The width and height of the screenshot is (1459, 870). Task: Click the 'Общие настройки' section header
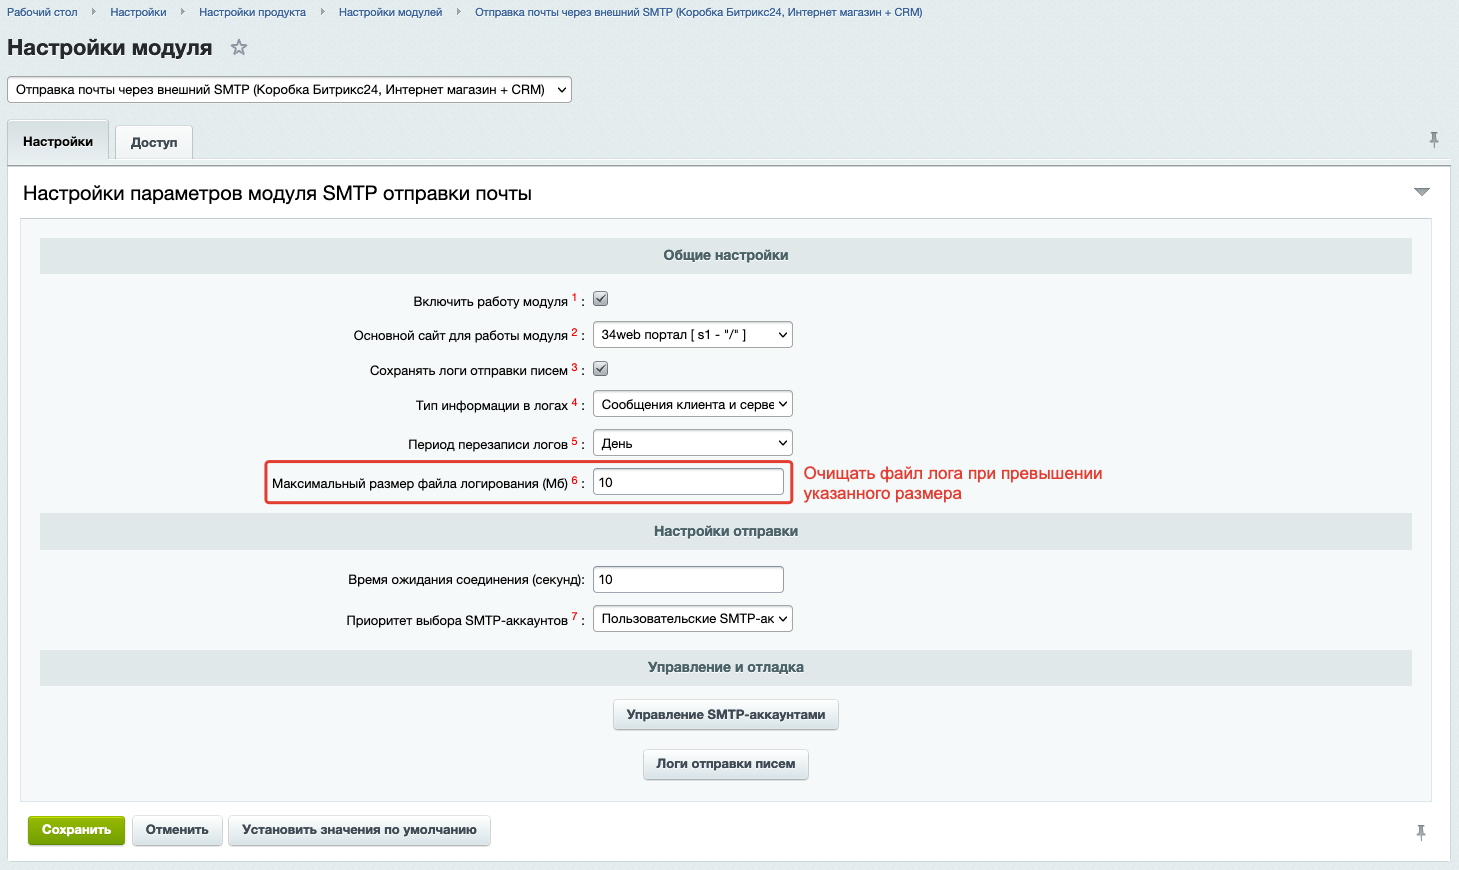click(x=726, y=255)
